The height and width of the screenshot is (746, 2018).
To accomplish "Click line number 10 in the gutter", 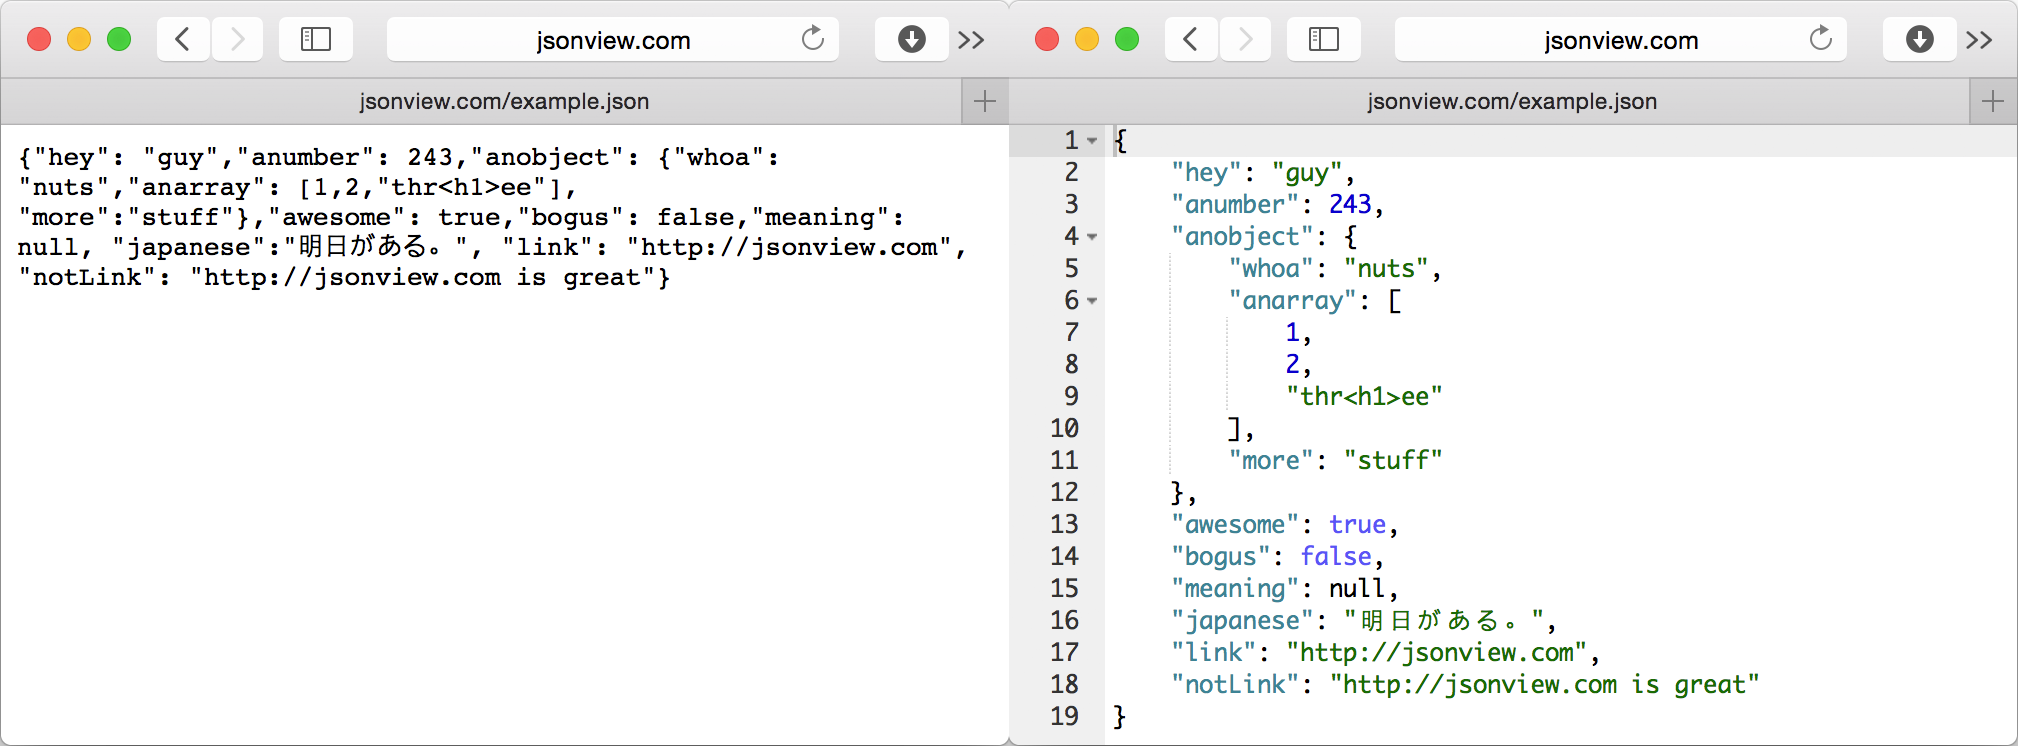I will click(1065, 429).
